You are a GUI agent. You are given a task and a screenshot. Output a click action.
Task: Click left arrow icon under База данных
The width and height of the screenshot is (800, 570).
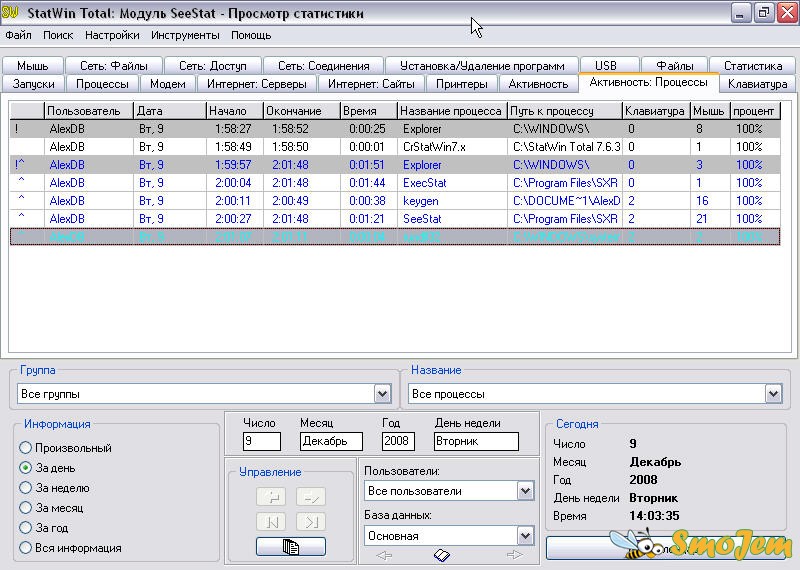[384, 555]
